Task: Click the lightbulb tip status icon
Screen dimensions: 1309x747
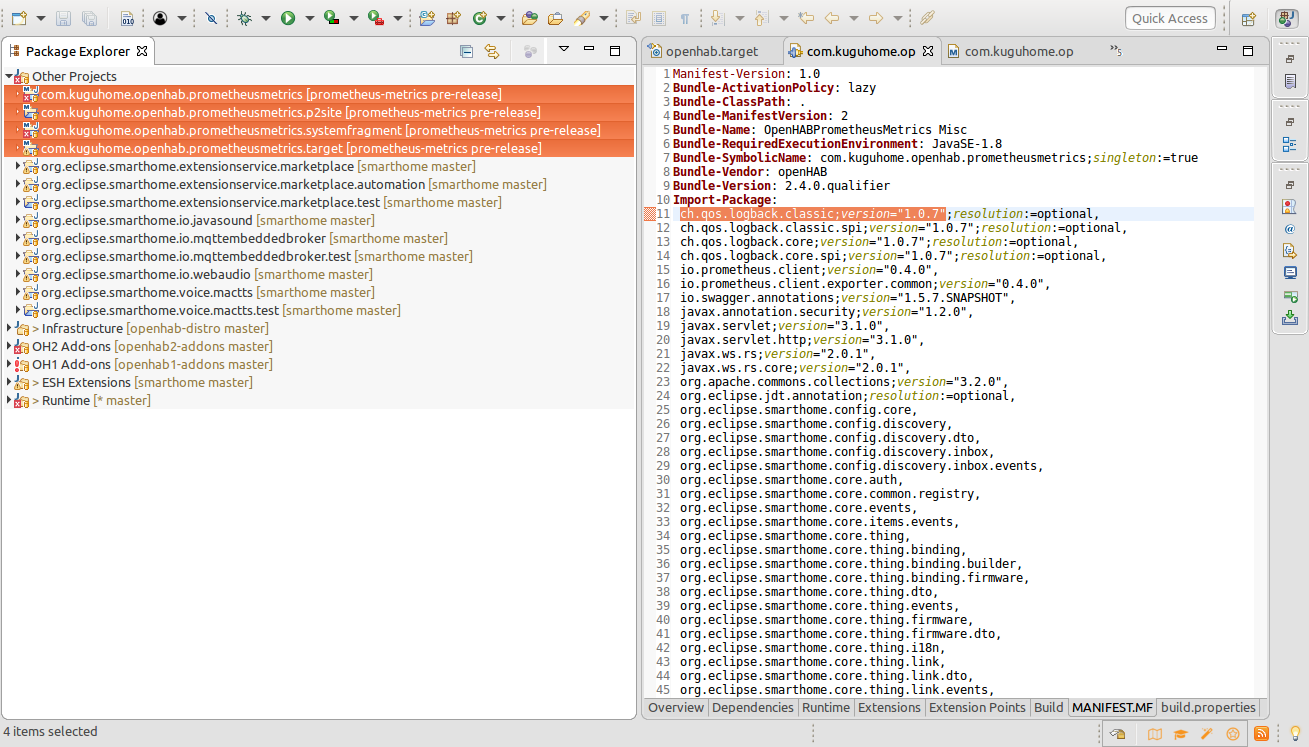Action: tap(1295, 734)
